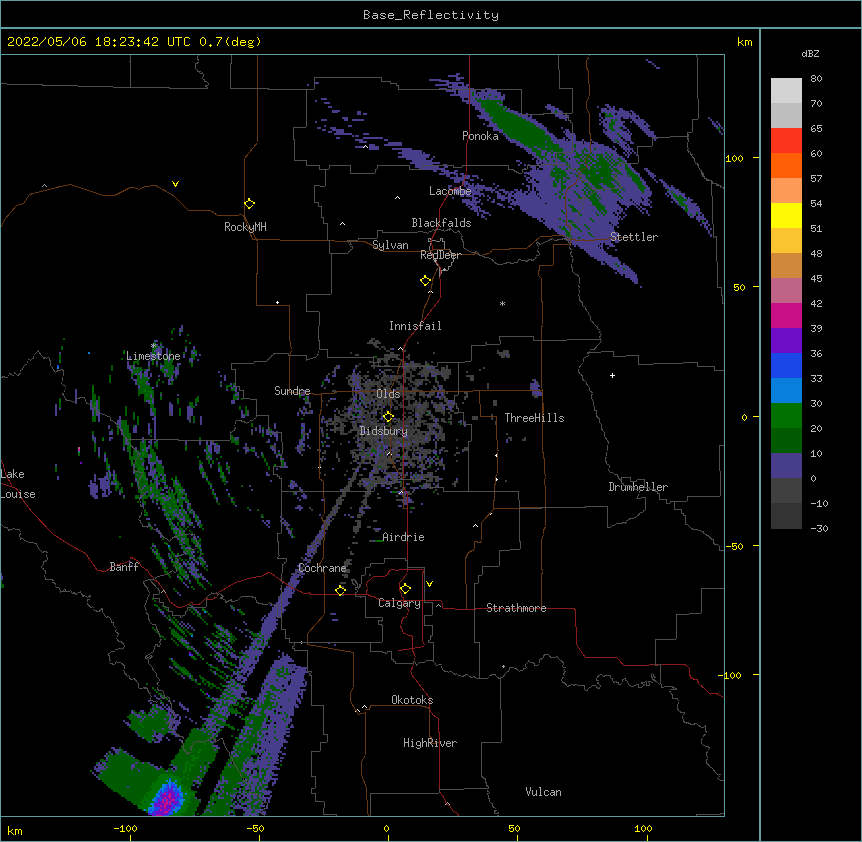
Task: Click the RedDeer city label
Action: (440, 255)
